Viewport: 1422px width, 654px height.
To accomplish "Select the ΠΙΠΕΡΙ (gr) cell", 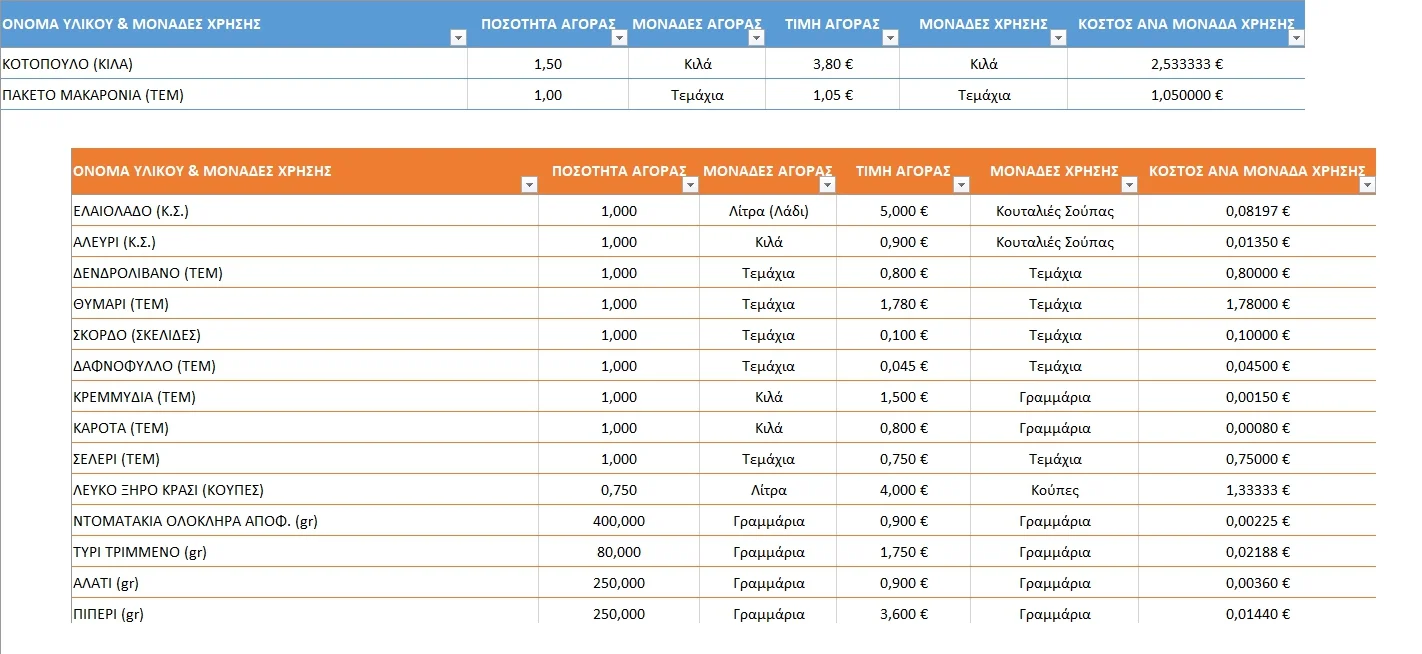I will tap(305, 612).
